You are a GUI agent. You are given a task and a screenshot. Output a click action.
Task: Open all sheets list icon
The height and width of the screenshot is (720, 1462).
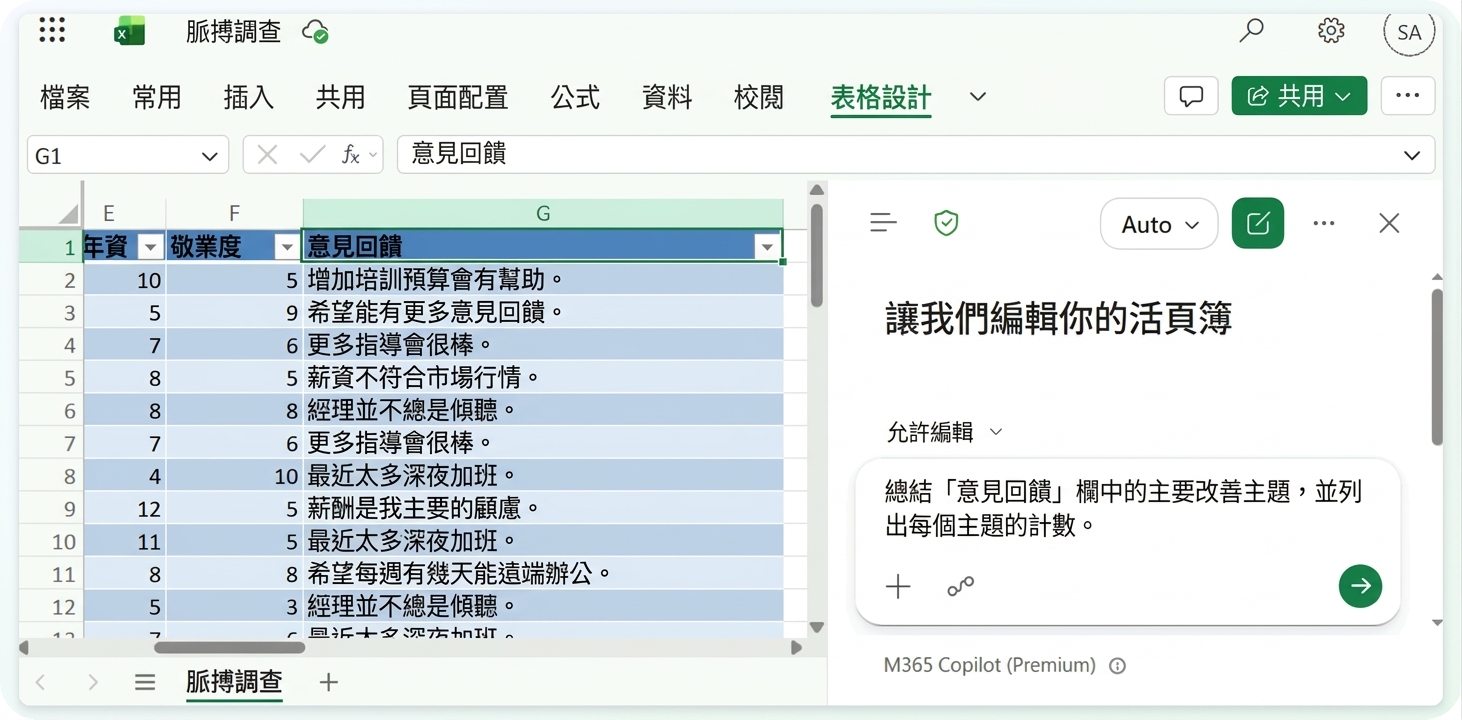point(145,682)
